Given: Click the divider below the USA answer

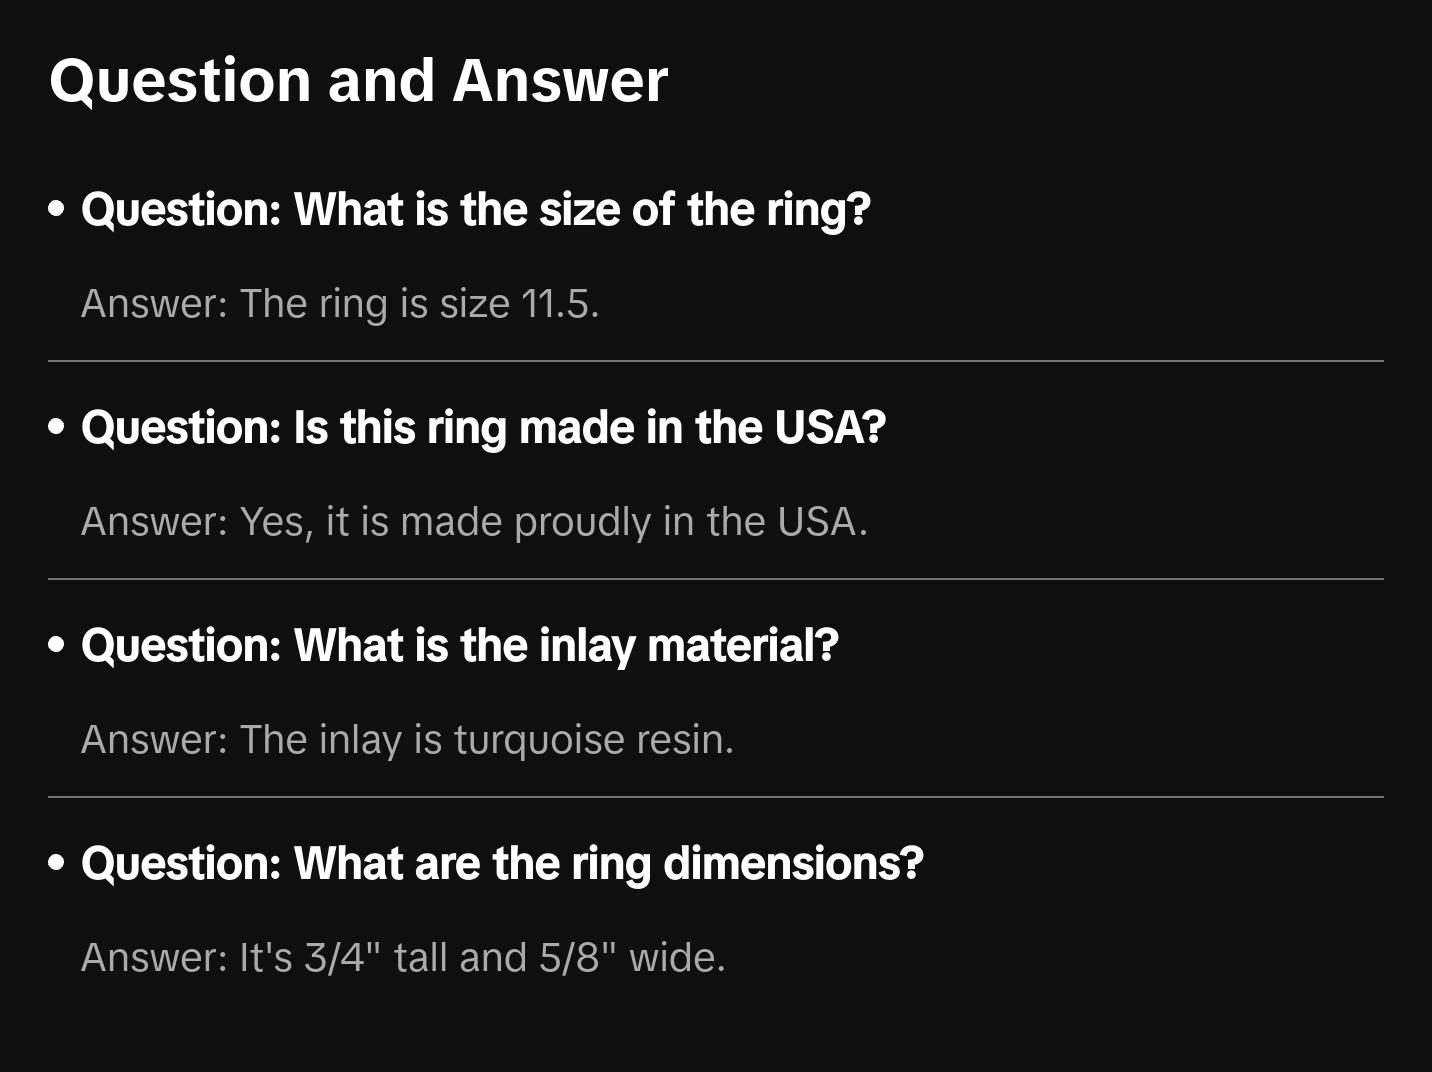Looking at the screenshot, I should coord(716,579).
